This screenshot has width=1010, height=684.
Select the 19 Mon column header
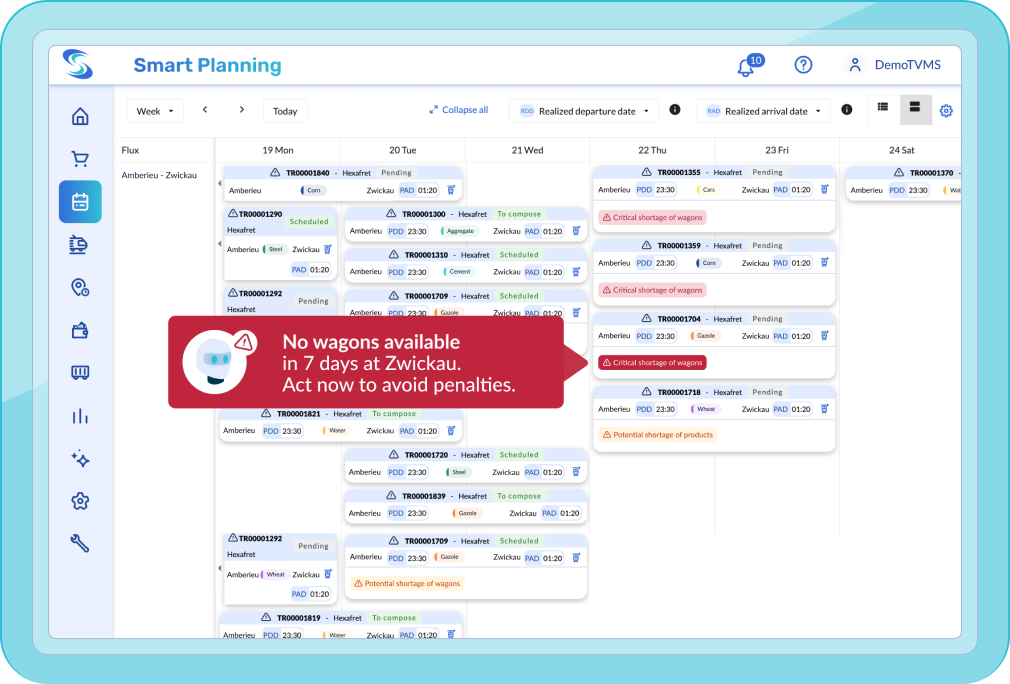(x=278, y=150)
